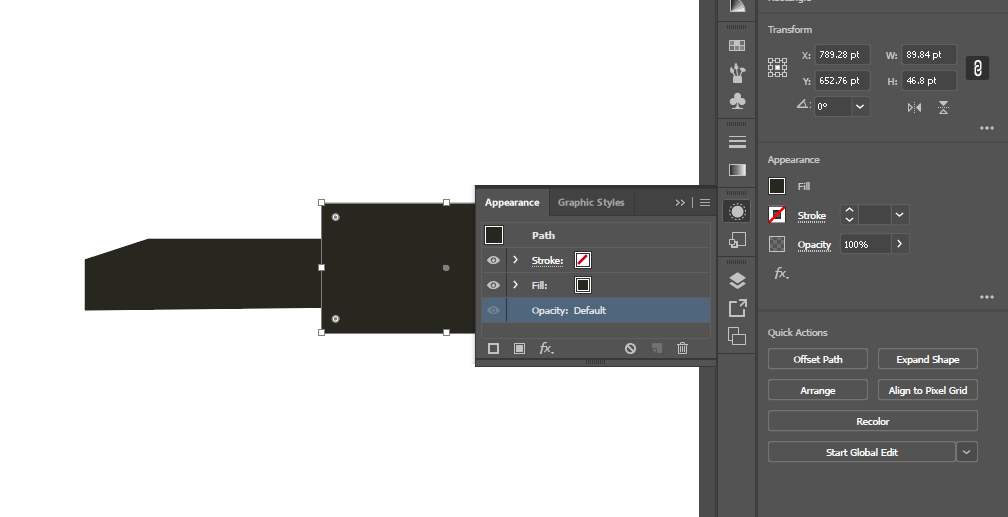Open the Stroke panel icon
Image resolution: width=1008 pixels, height=517 pixels.
pos(737,141)
